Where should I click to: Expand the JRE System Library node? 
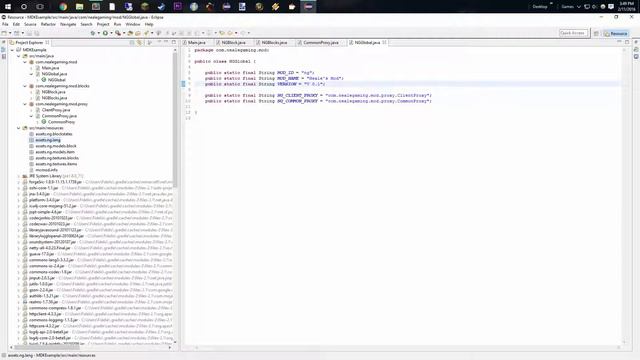[x=19, y=176]
